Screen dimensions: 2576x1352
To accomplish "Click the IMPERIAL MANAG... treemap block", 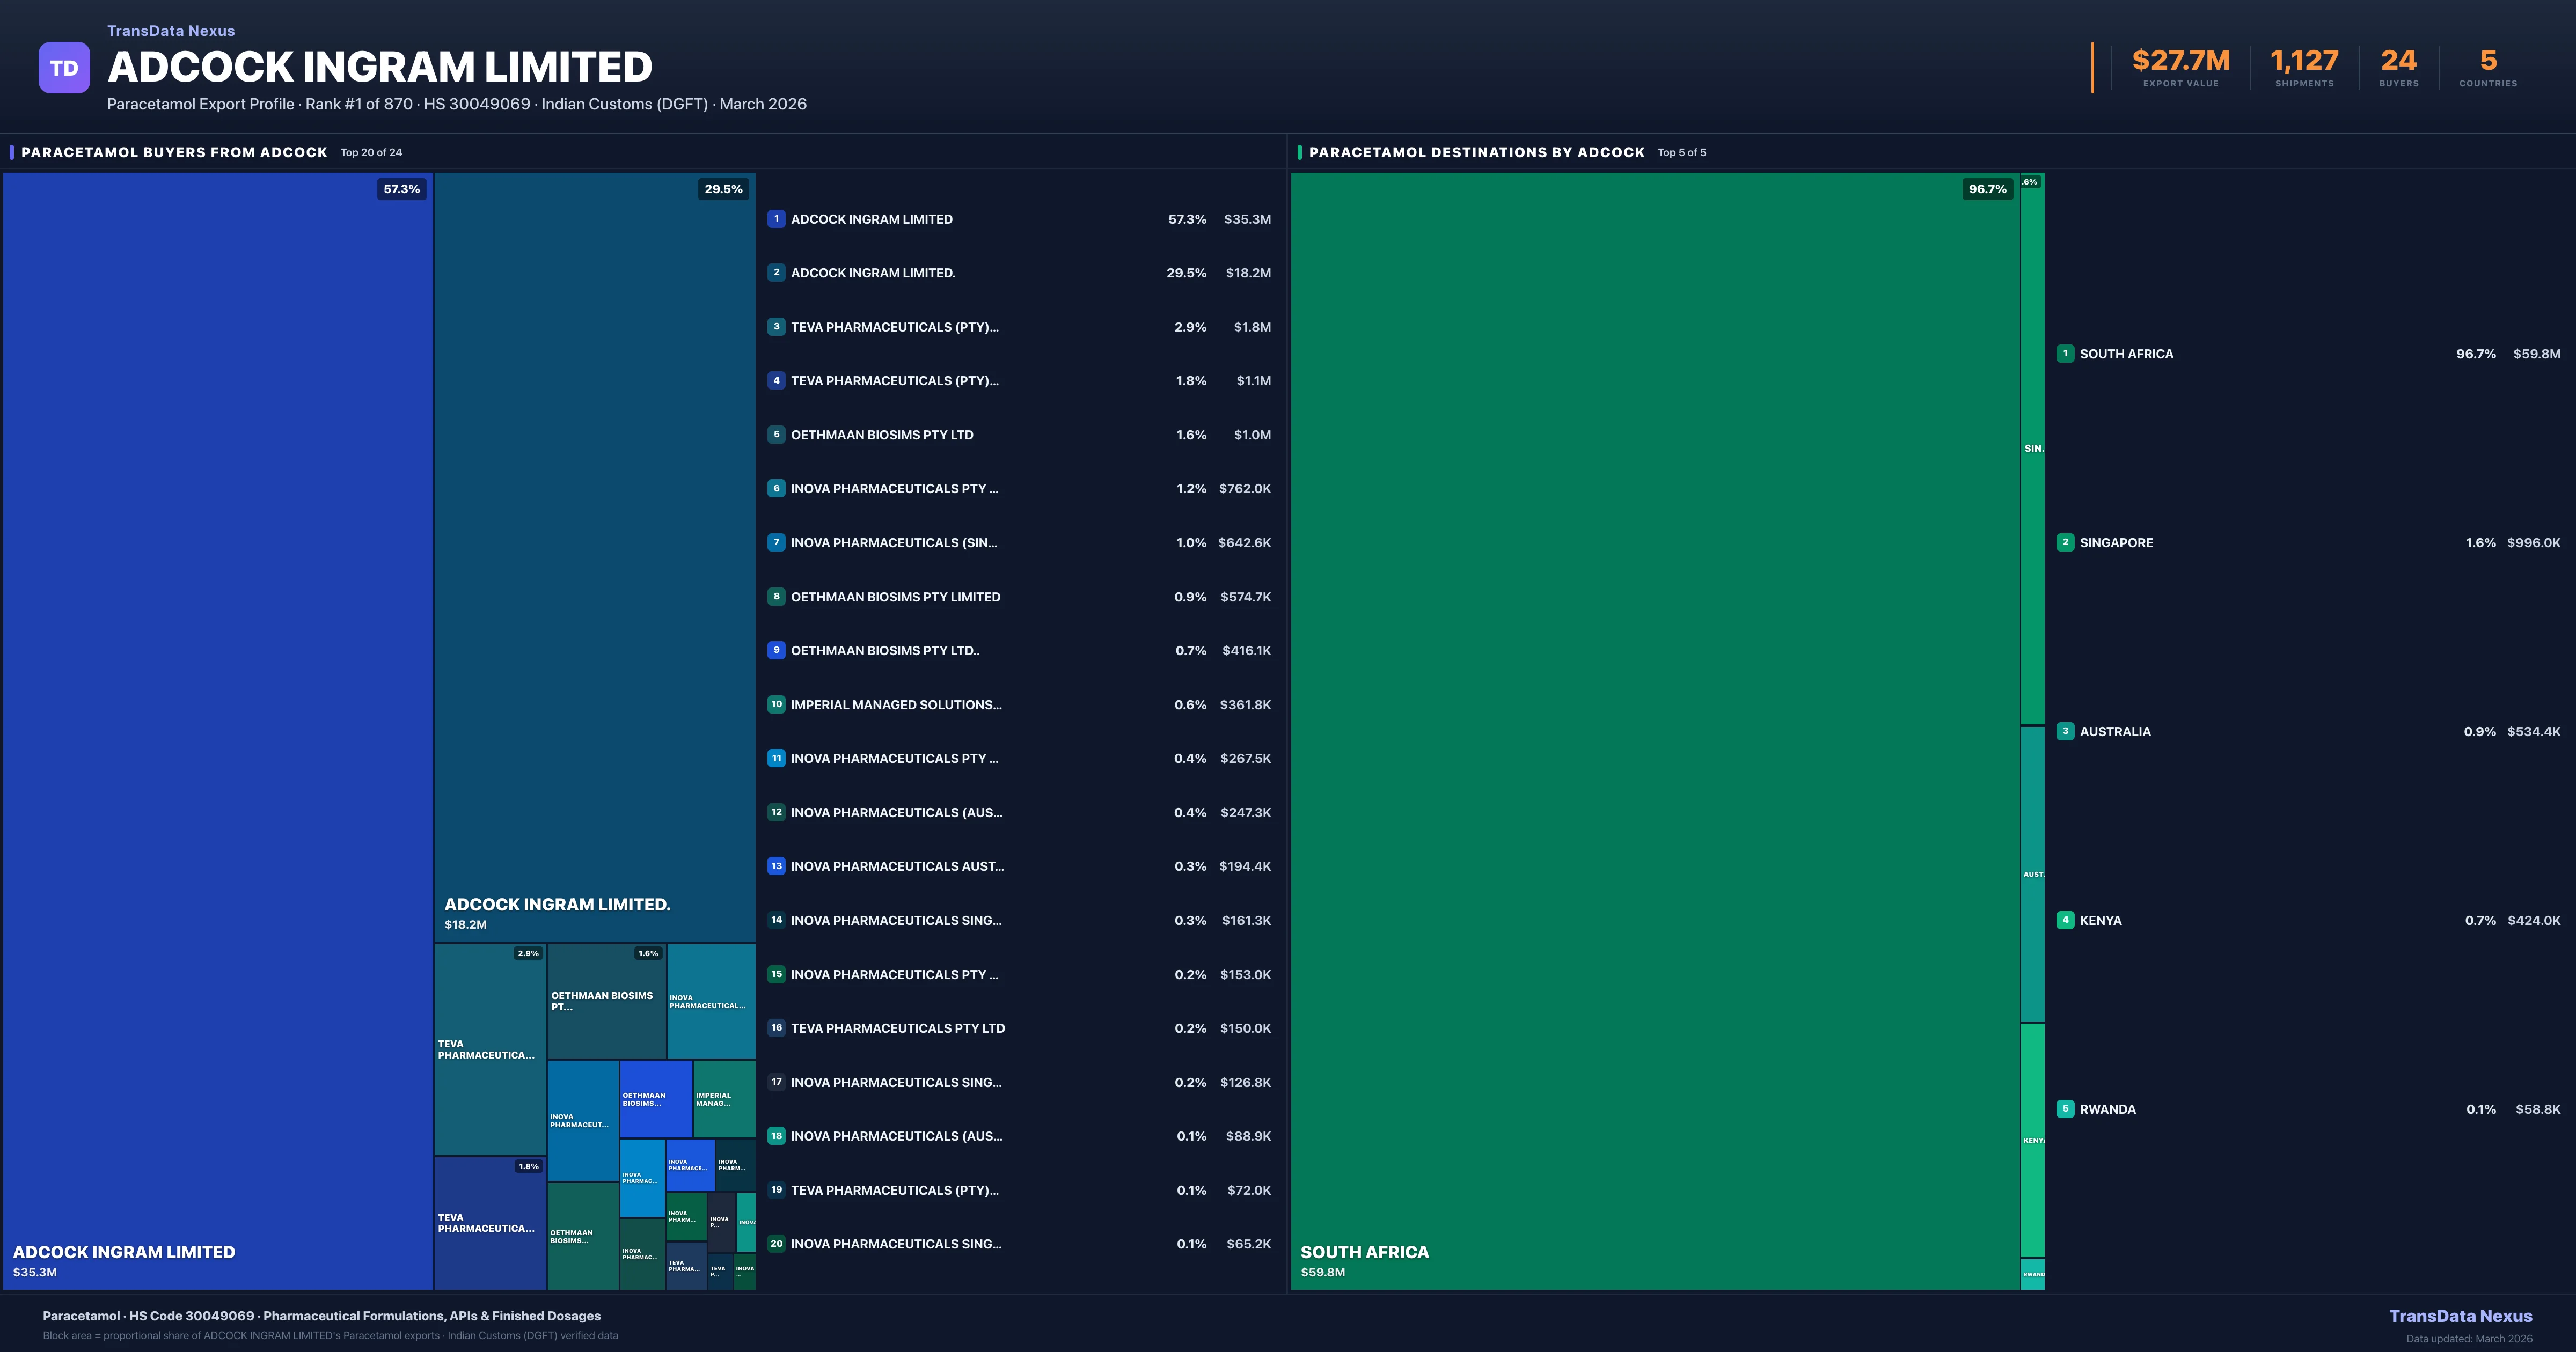I will [724, 1099].
